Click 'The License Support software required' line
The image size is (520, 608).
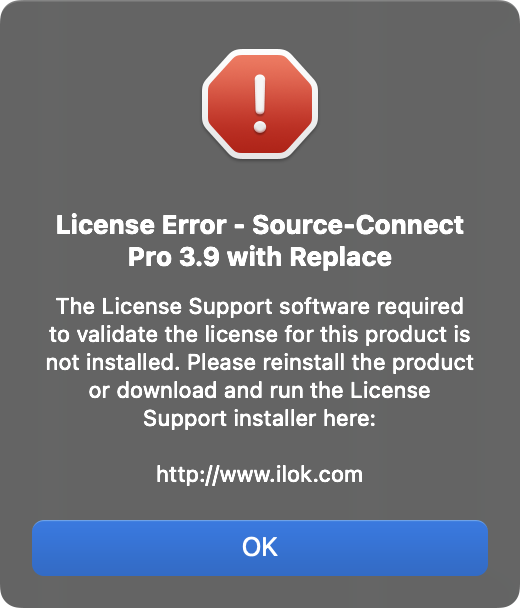pyautogui.click(x=260, y=307)
